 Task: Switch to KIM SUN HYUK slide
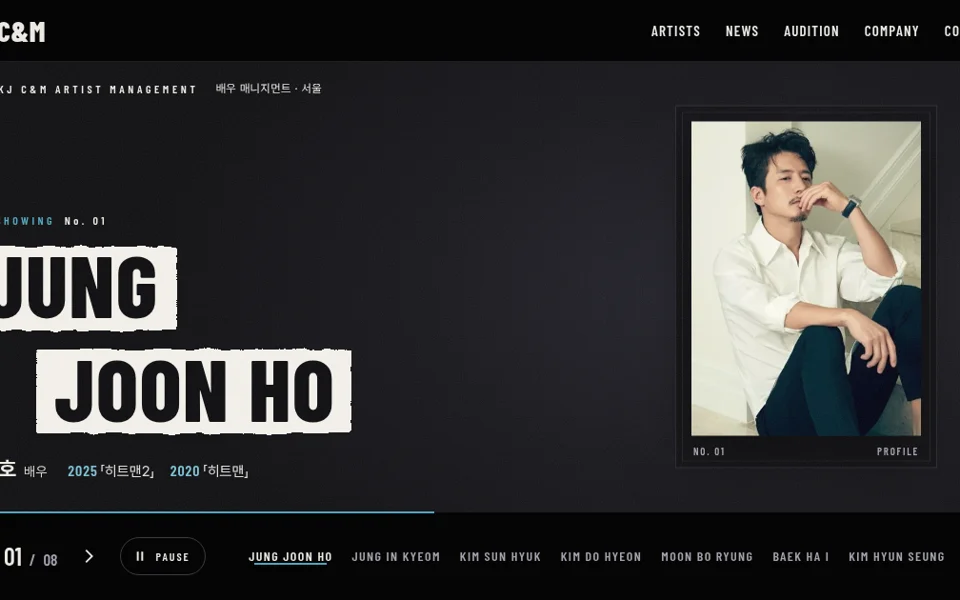coord(500,557)
